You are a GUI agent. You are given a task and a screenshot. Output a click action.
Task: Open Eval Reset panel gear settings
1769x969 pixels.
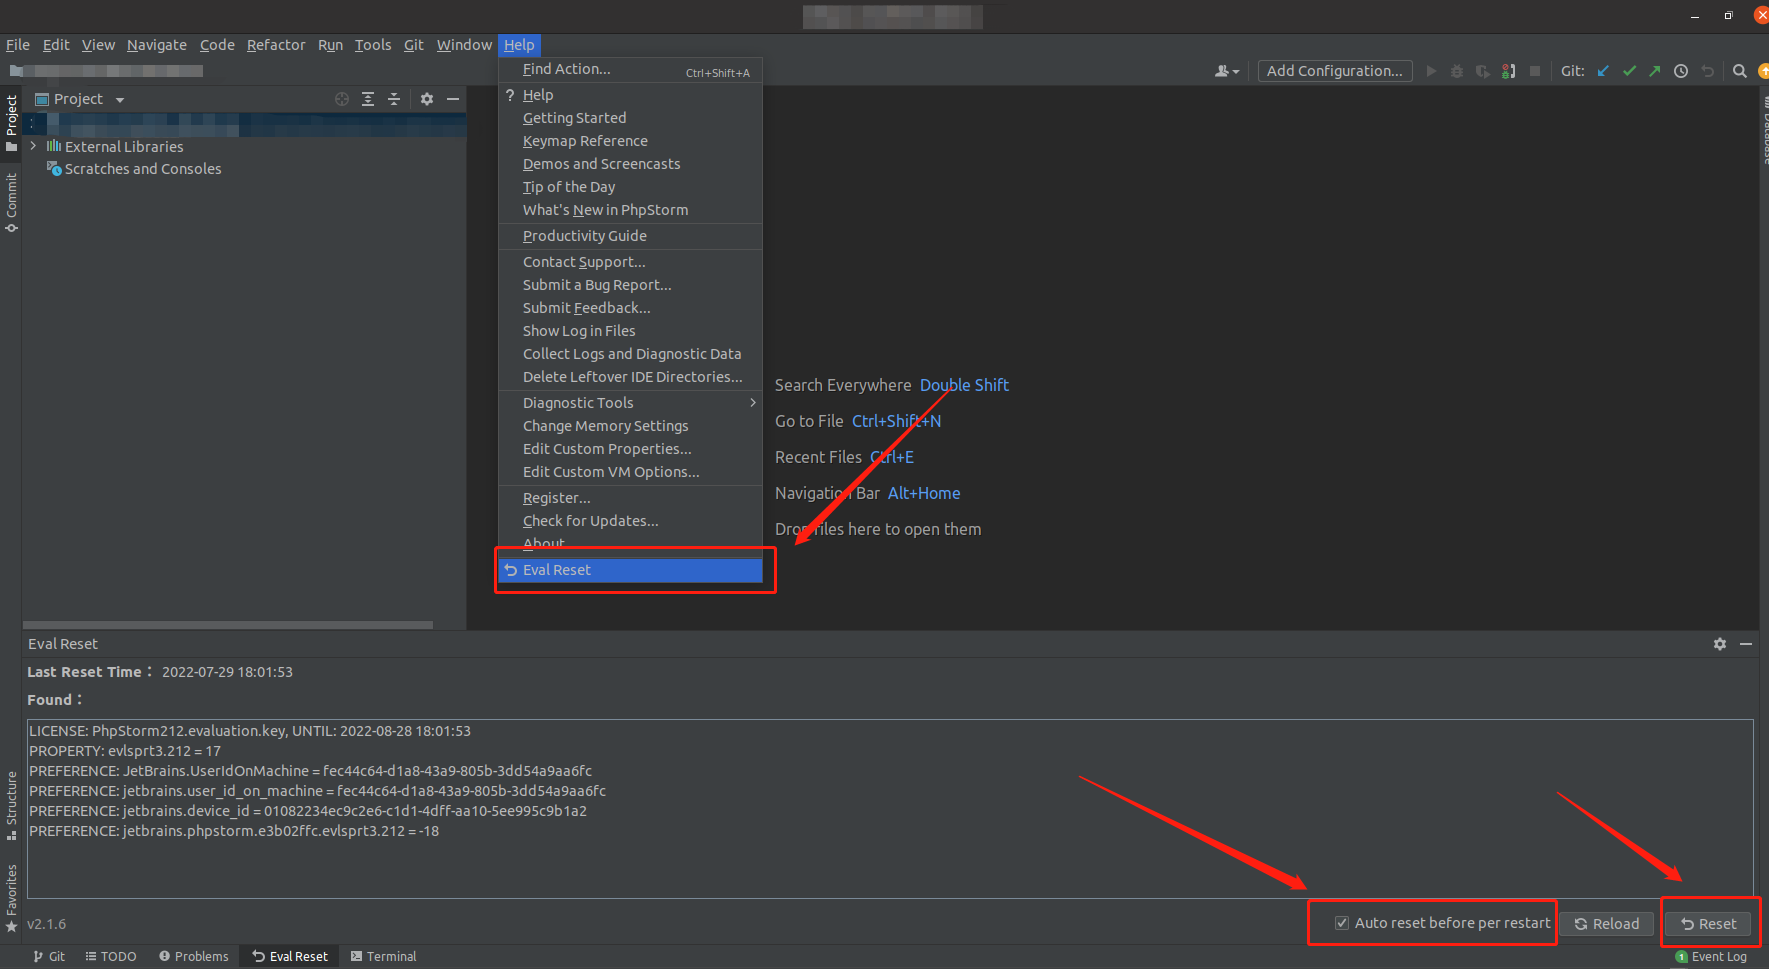[1720, 644]
